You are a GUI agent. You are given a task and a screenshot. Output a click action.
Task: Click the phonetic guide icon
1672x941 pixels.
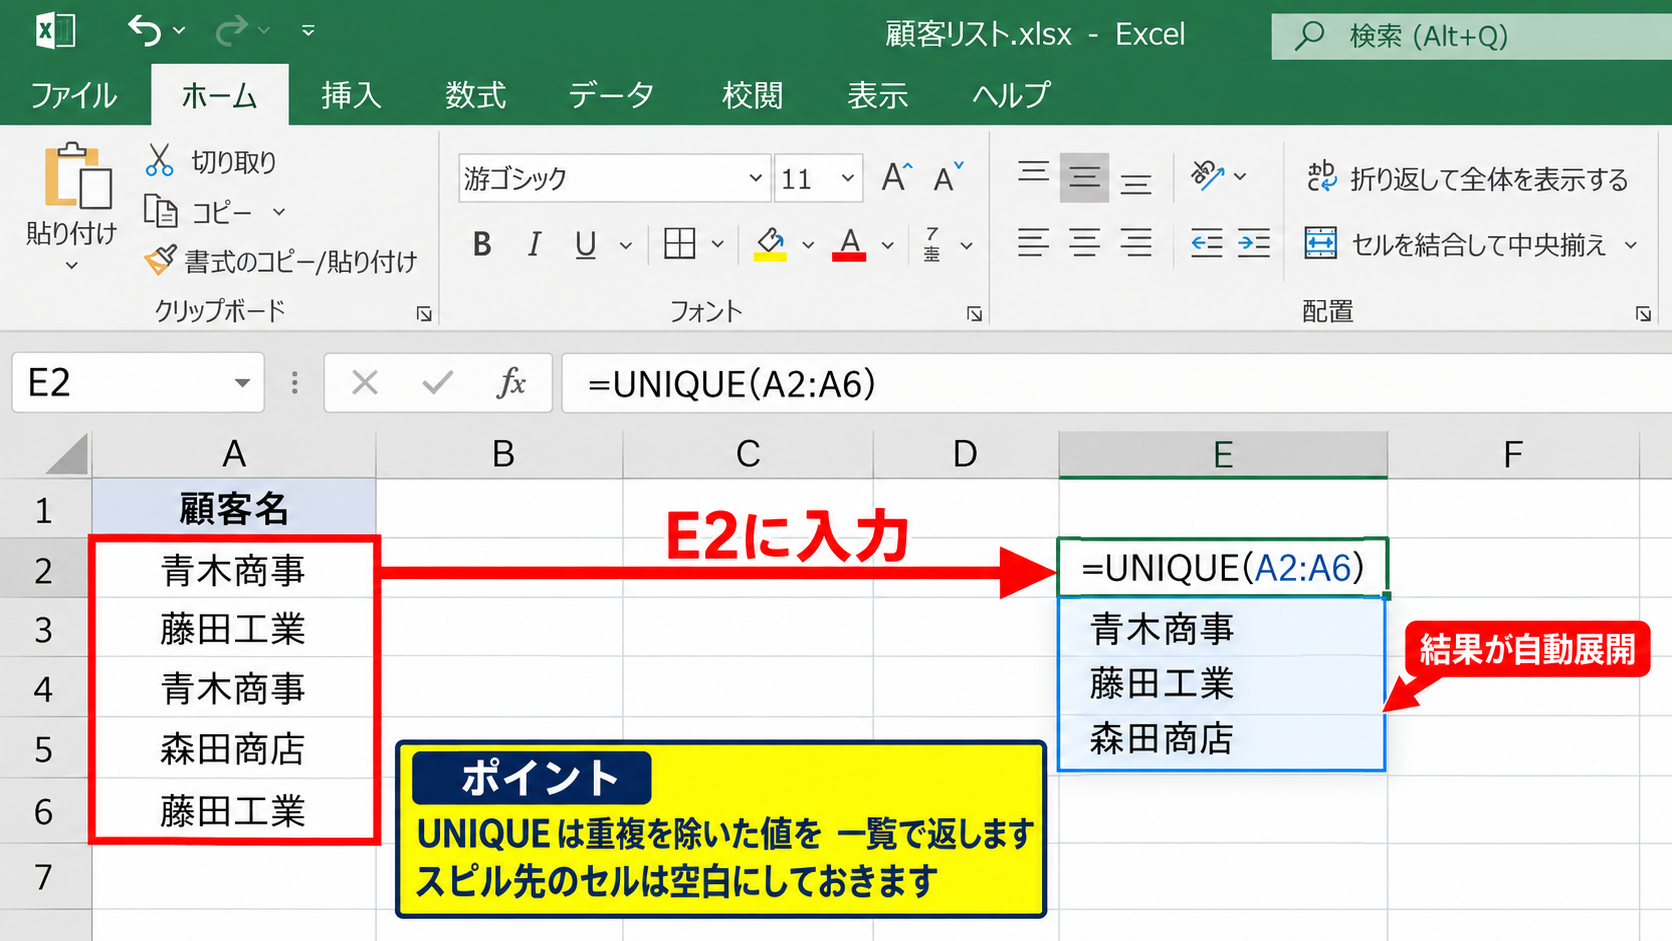(932, 243)
